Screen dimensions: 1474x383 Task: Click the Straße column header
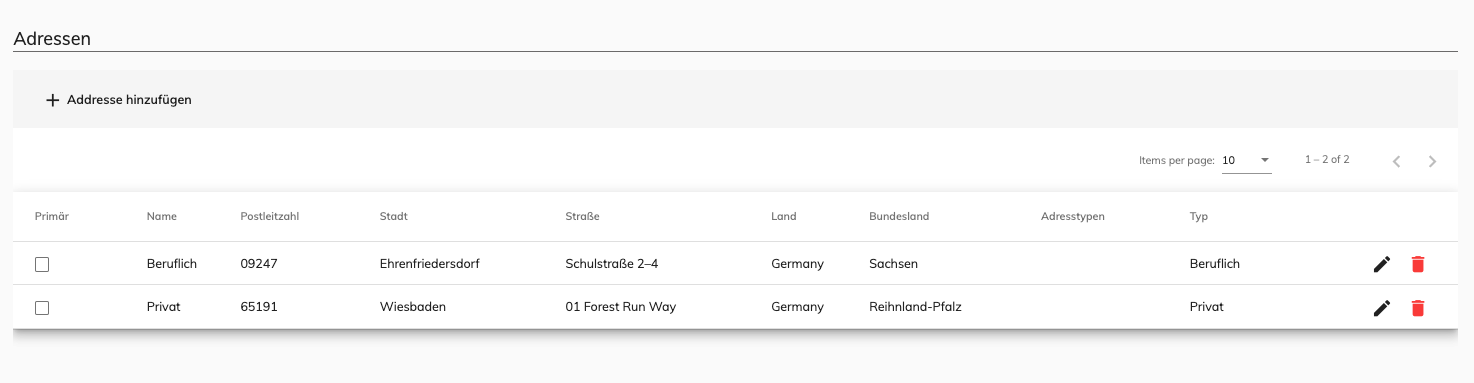coord(582,216)
